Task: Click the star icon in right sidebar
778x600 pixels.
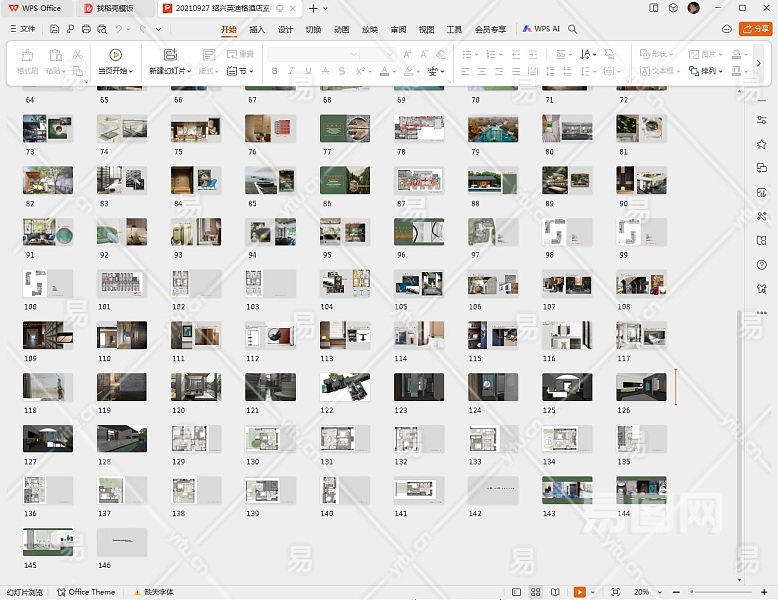Action: pos(762,144)
